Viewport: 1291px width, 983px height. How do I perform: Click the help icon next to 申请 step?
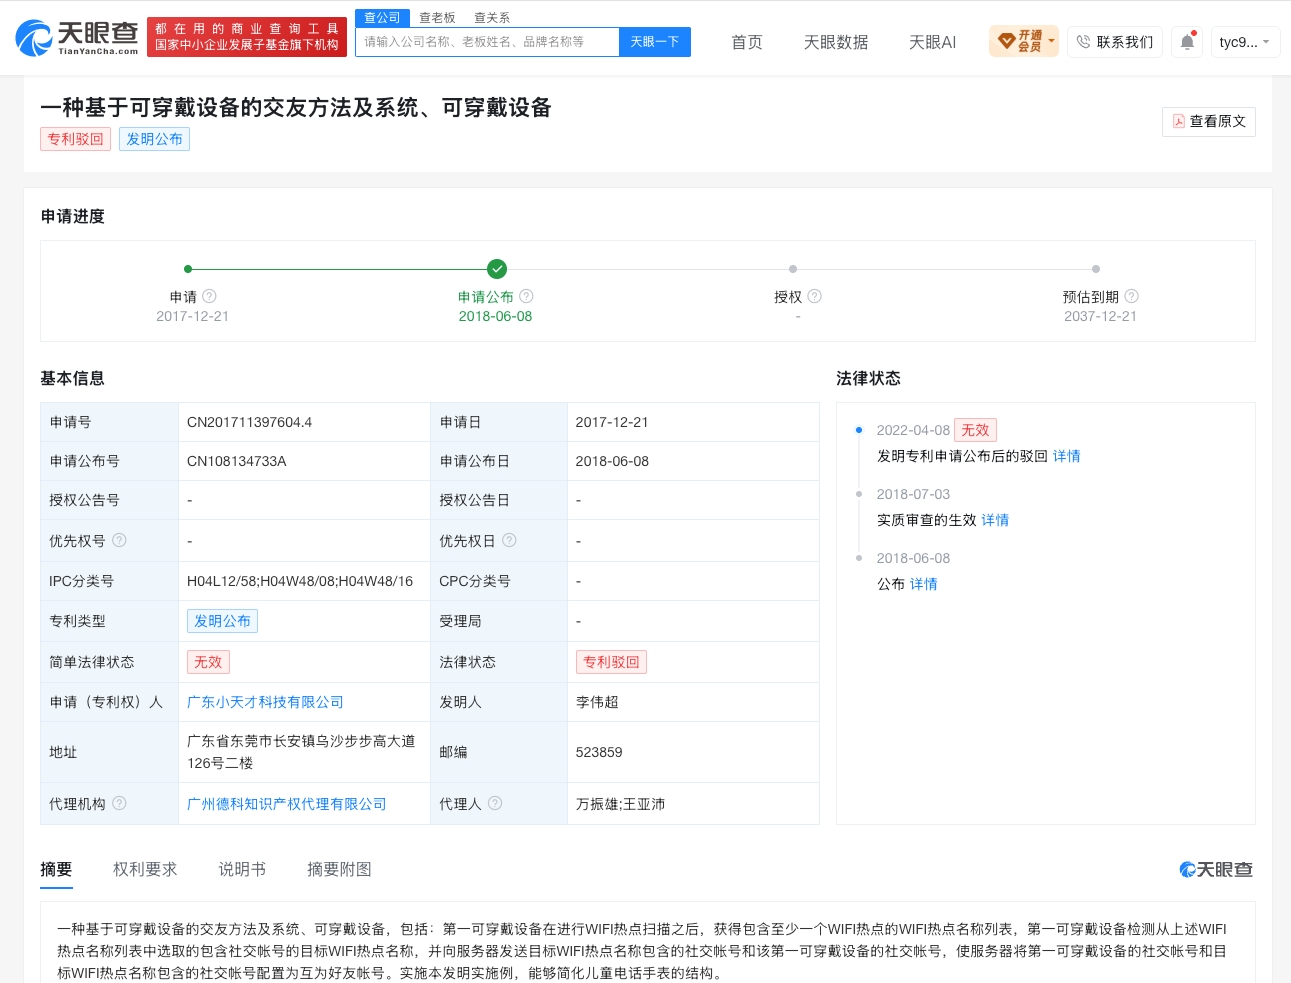tap(209, 296)
